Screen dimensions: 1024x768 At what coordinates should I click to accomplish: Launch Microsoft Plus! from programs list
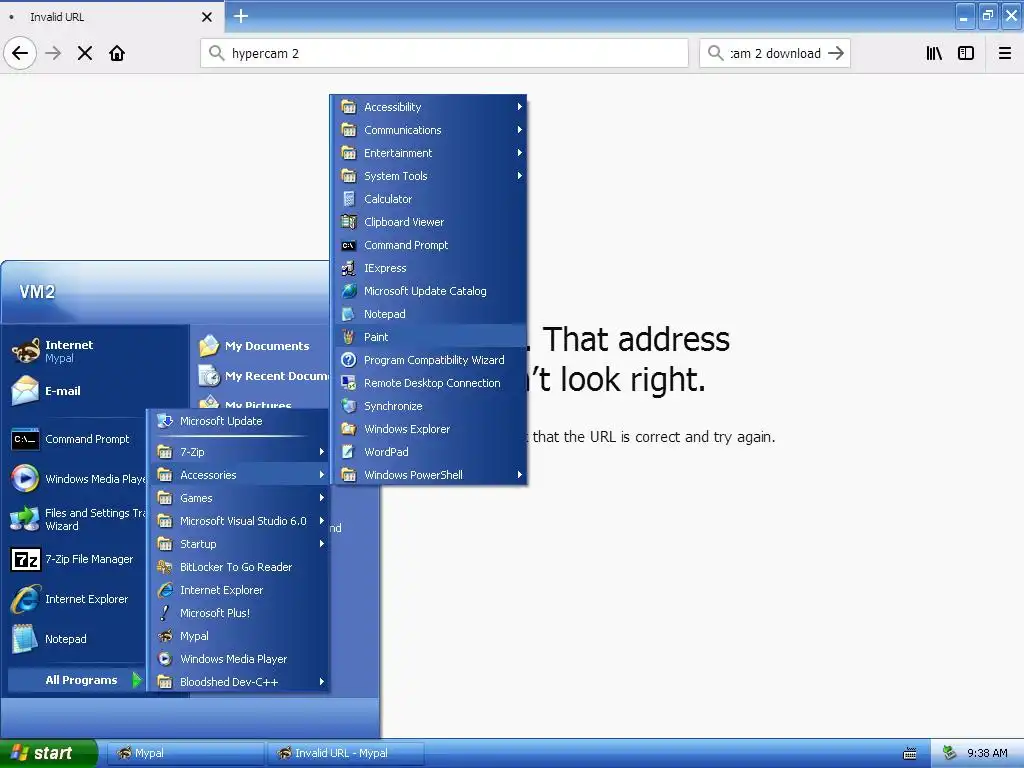coord(239,613)
